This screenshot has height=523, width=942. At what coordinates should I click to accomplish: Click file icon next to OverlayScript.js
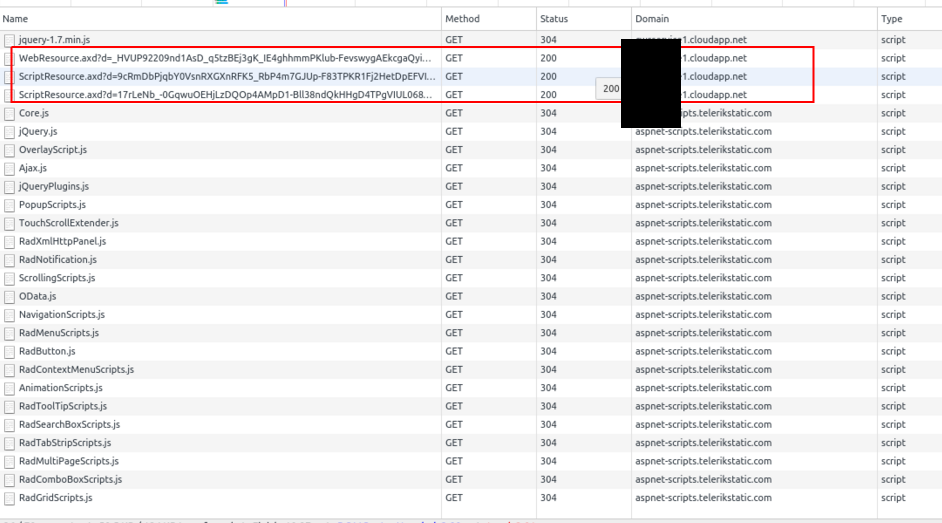9,150
